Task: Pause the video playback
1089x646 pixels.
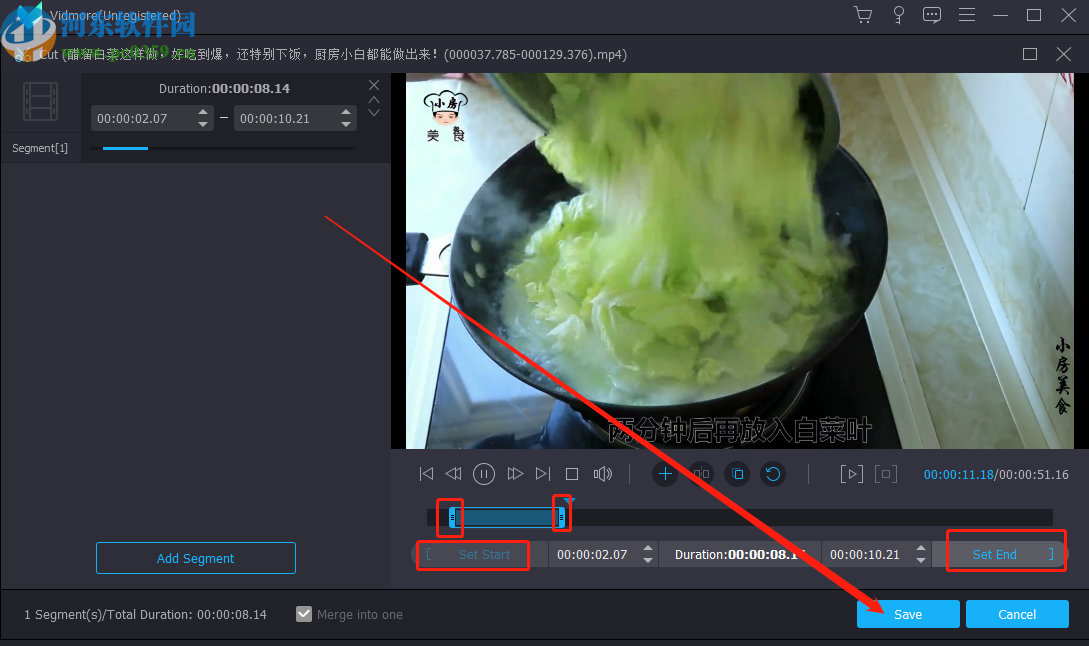Action: 484,474
